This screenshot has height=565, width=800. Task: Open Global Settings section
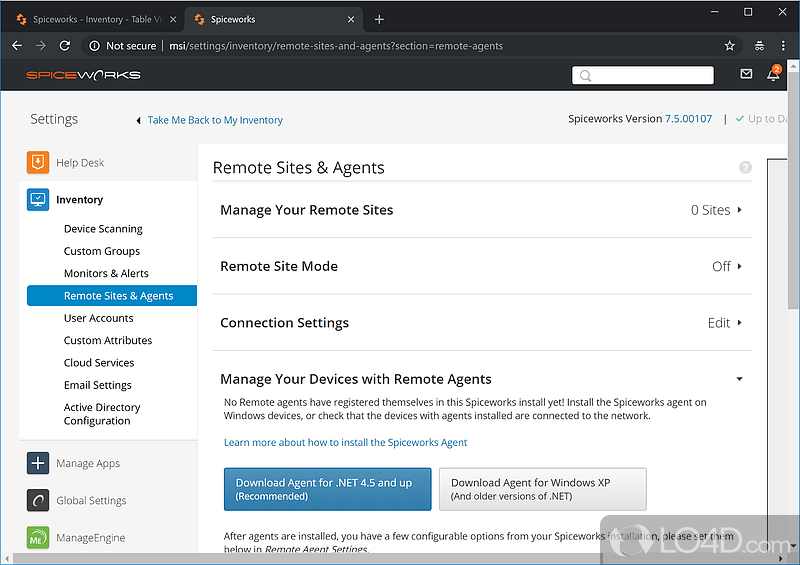point(91,500)
